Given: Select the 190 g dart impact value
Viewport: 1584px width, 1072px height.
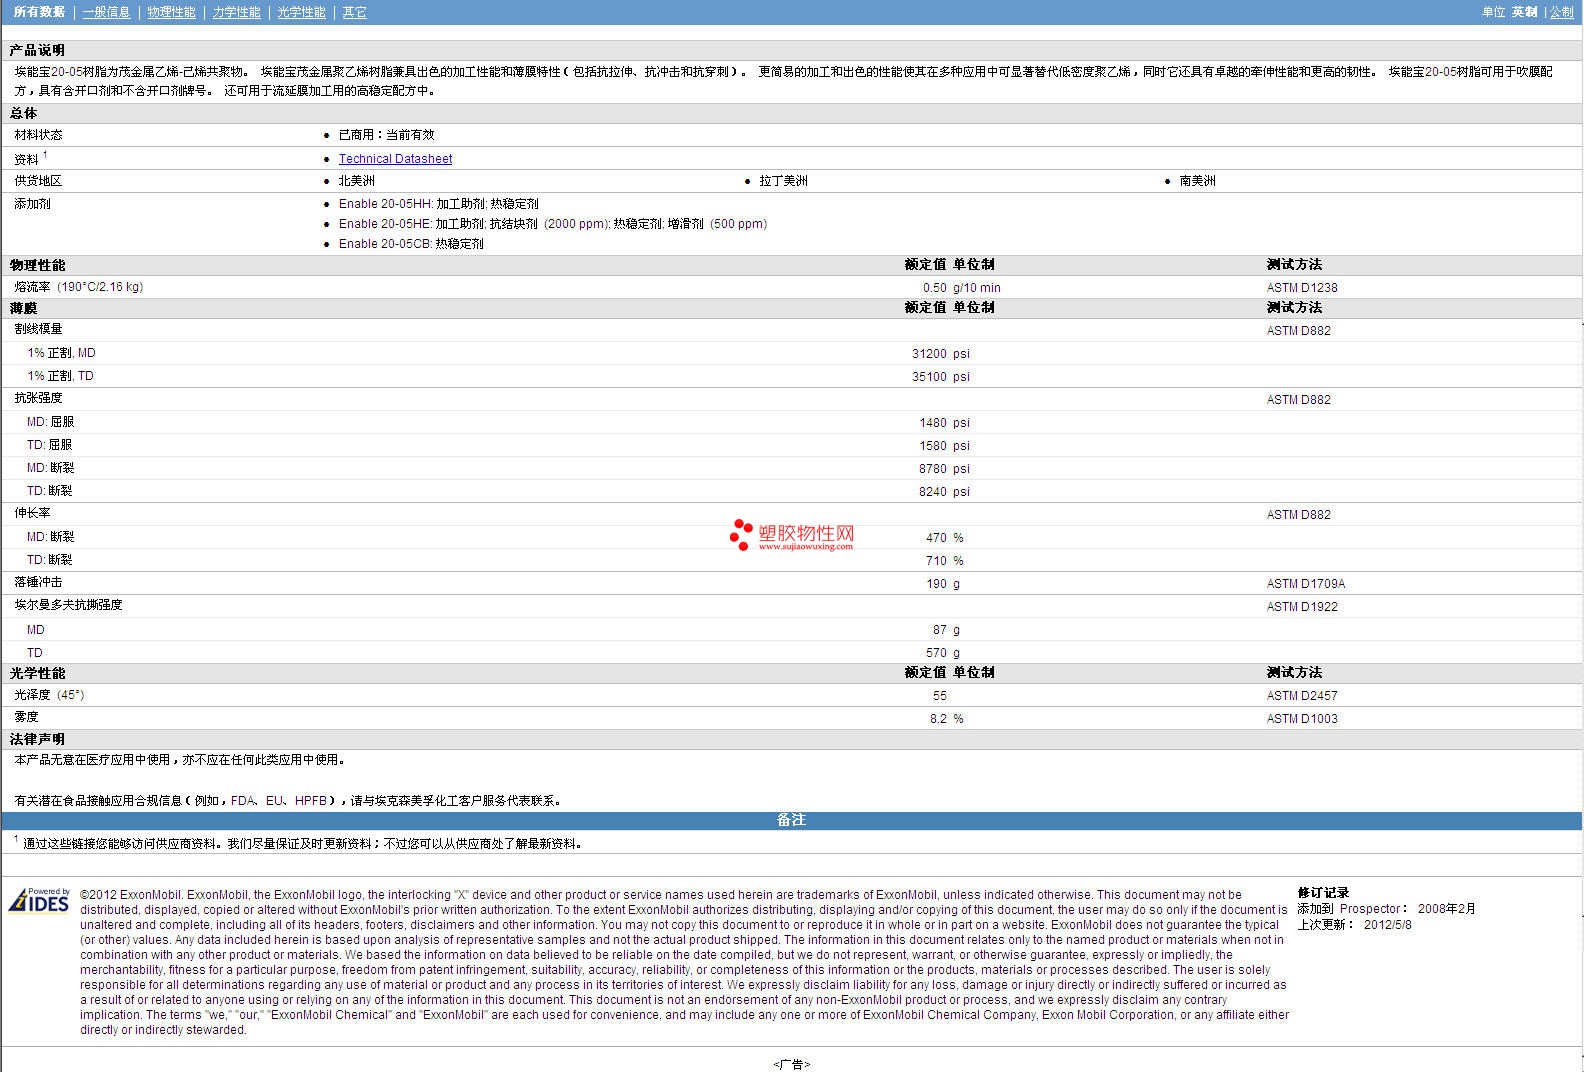Looking at the screenshot, I should [943, 584].
